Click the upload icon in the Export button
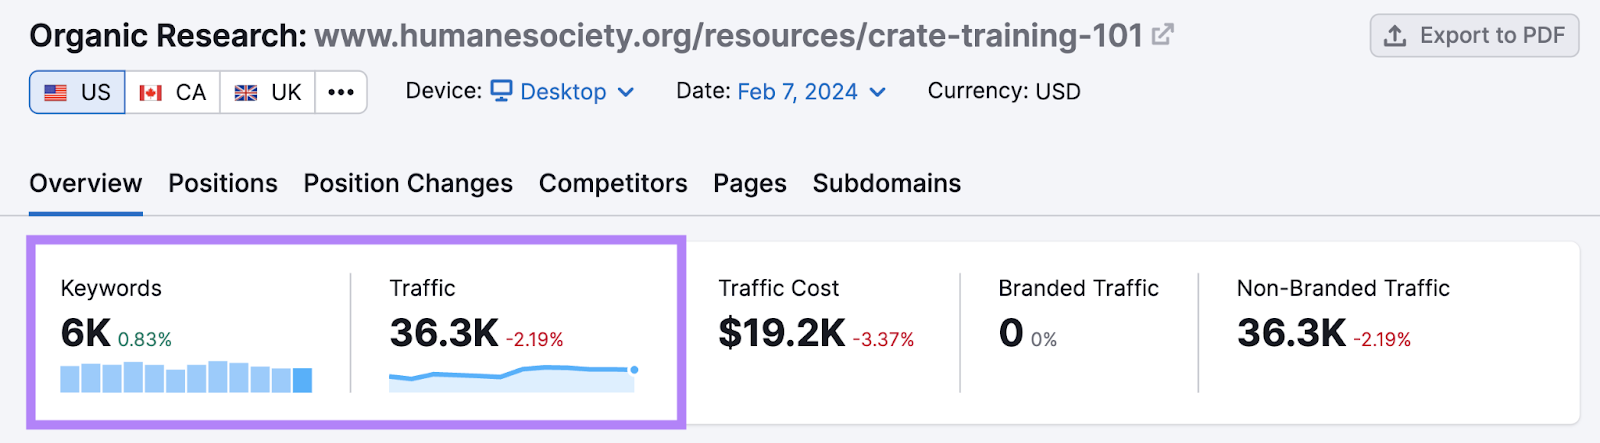Viewport: 1600px width, 443px height. (x=1395, y=36)
